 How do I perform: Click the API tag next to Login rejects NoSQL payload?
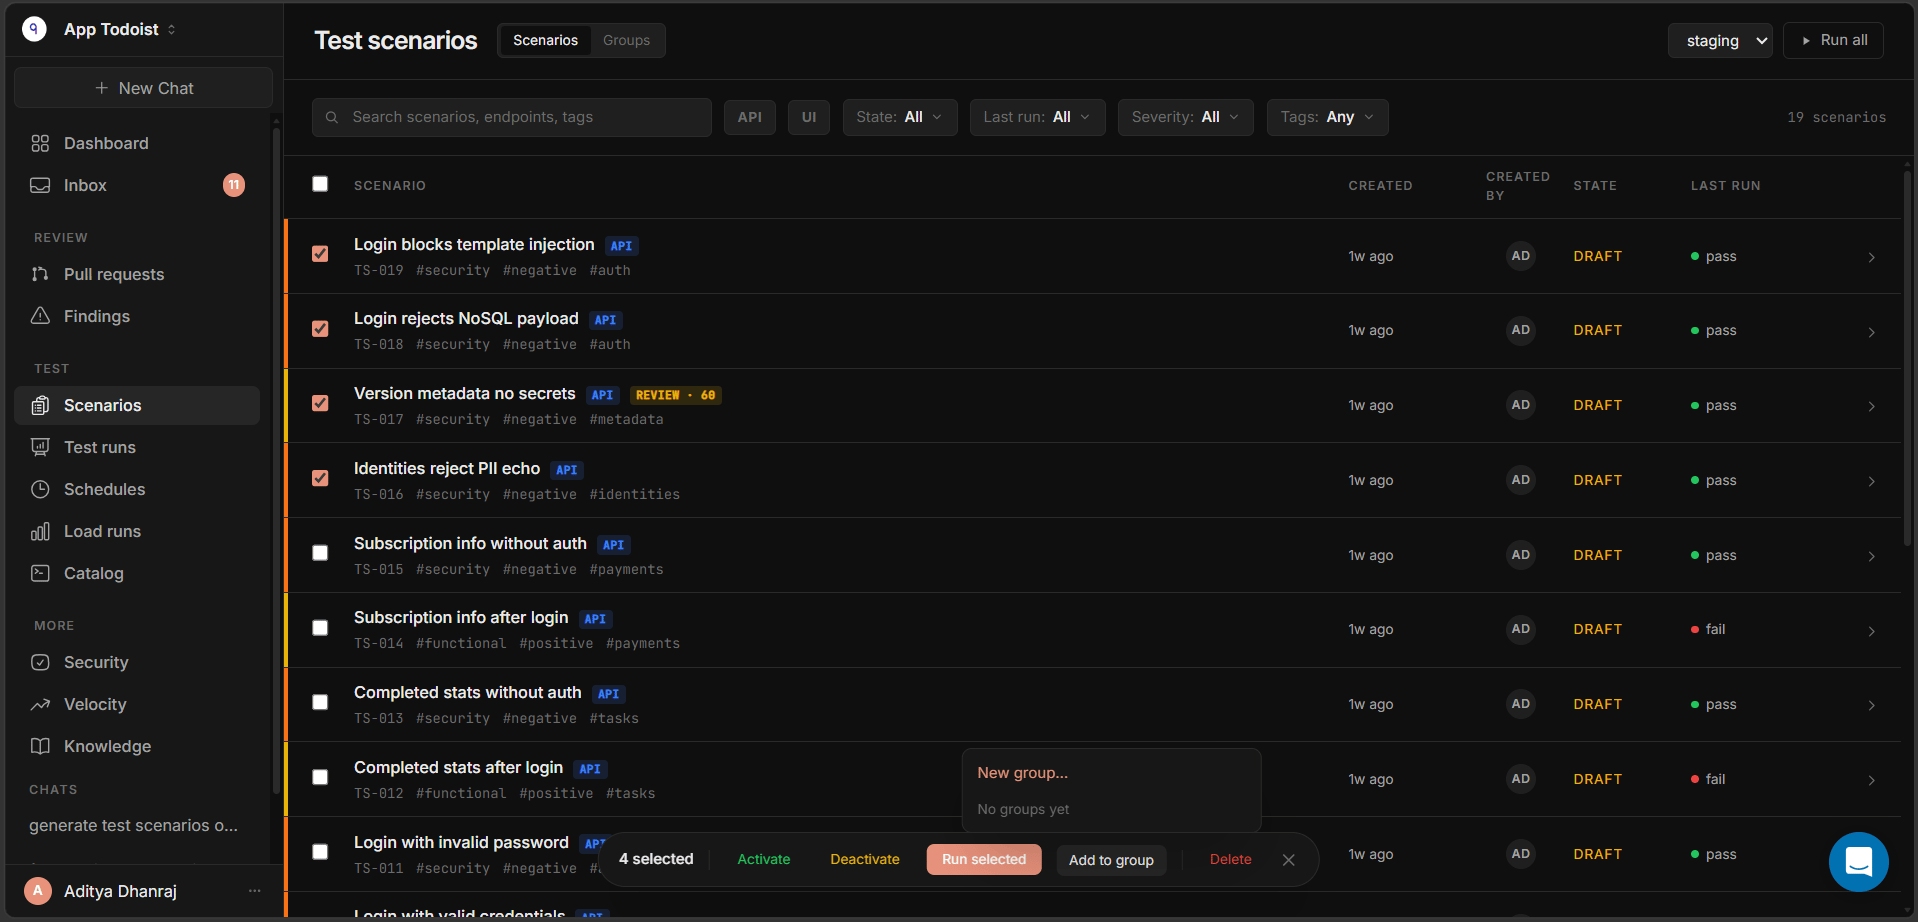[605, 320]
